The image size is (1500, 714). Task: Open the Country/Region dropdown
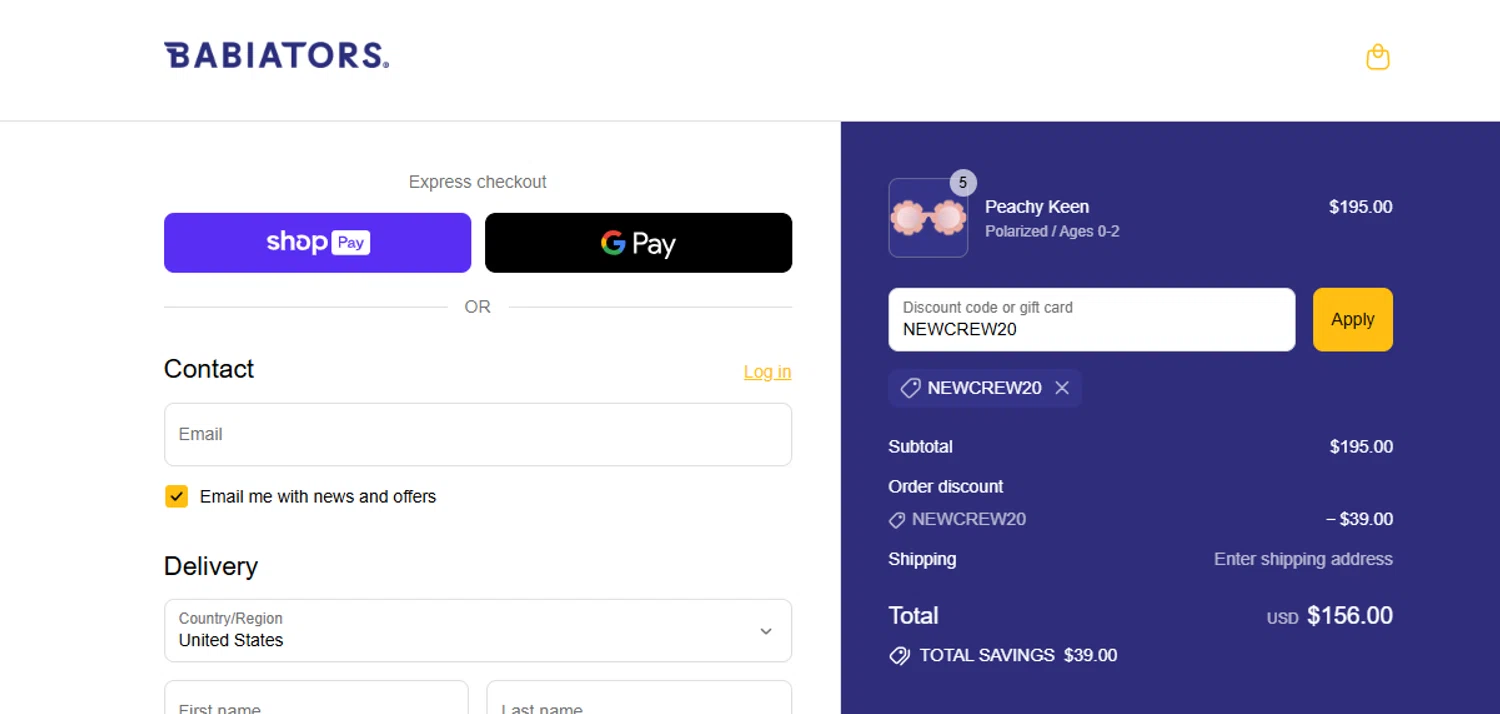(478, 630)
